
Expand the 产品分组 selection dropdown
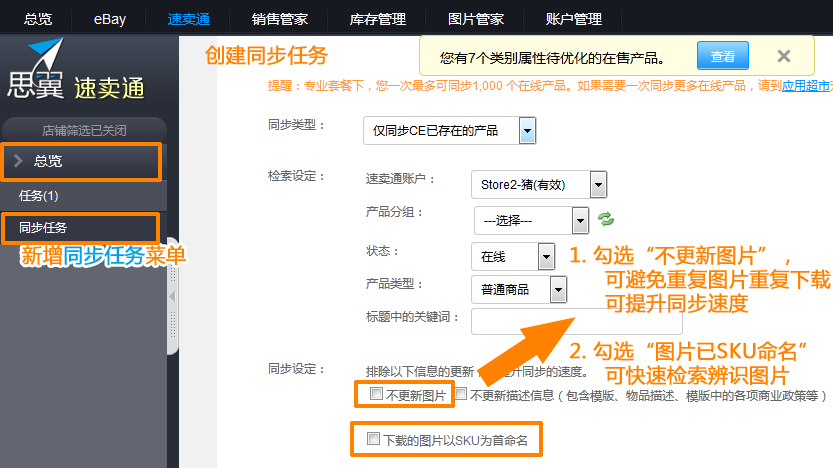(531, 220)
